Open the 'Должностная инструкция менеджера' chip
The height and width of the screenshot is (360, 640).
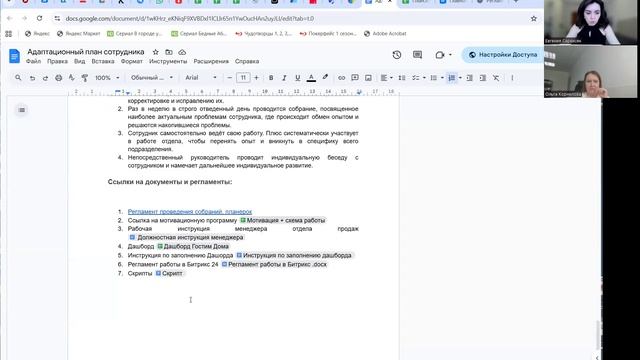point(187,238)
